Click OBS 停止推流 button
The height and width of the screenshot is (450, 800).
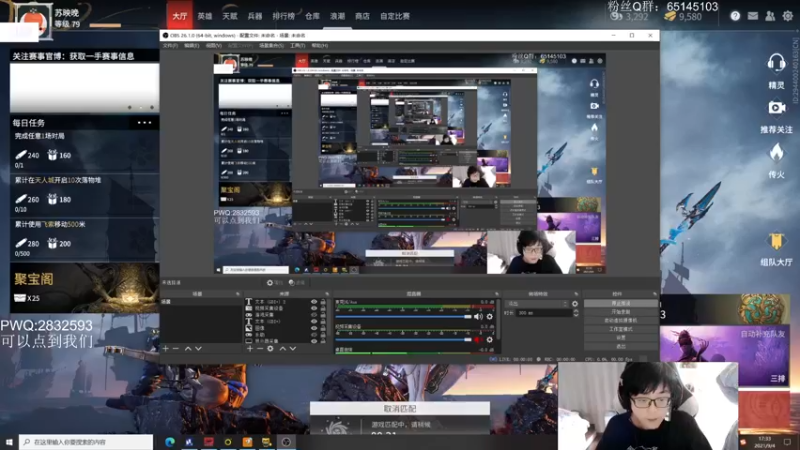(x=621, y=303)
